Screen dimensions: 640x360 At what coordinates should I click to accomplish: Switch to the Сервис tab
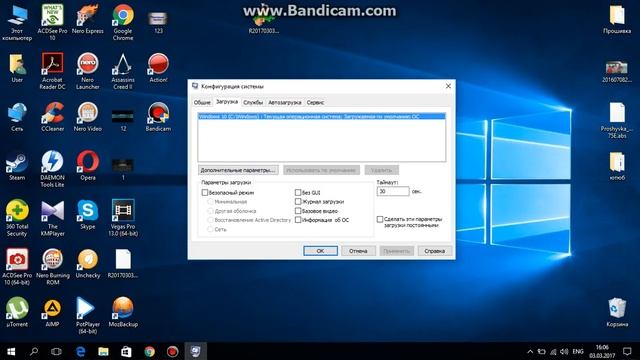click(316, 102)
